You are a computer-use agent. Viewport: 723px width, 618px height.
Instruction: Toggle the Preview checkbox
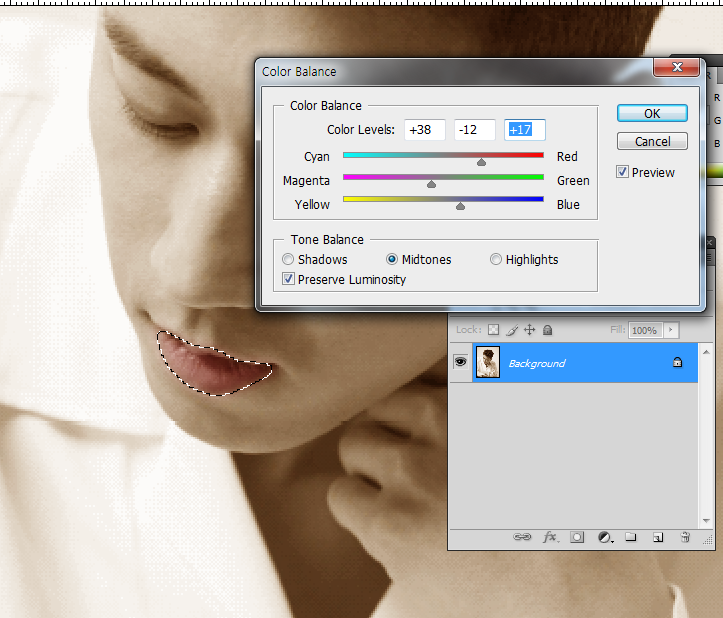coord(622,172)
